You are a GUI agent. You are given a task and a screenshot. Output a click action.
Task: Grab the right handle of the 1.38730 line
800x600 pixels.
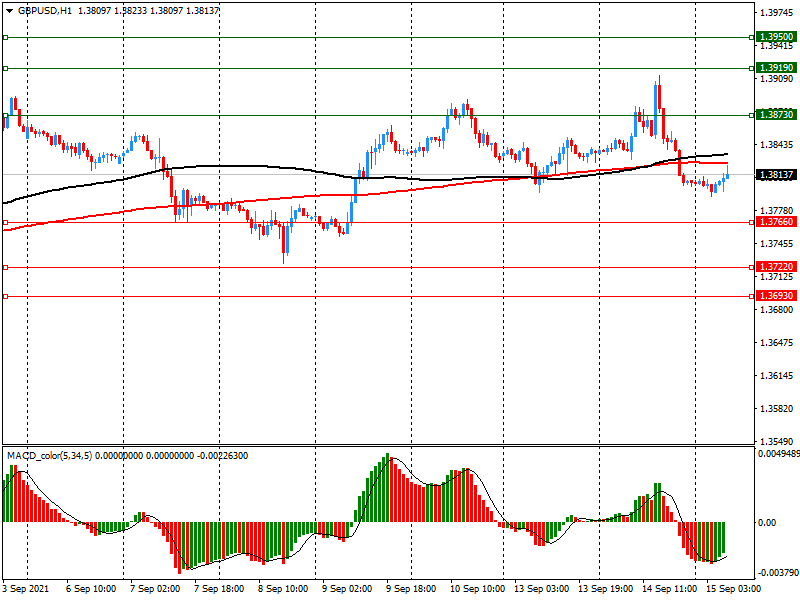click(x=752, y=115)
